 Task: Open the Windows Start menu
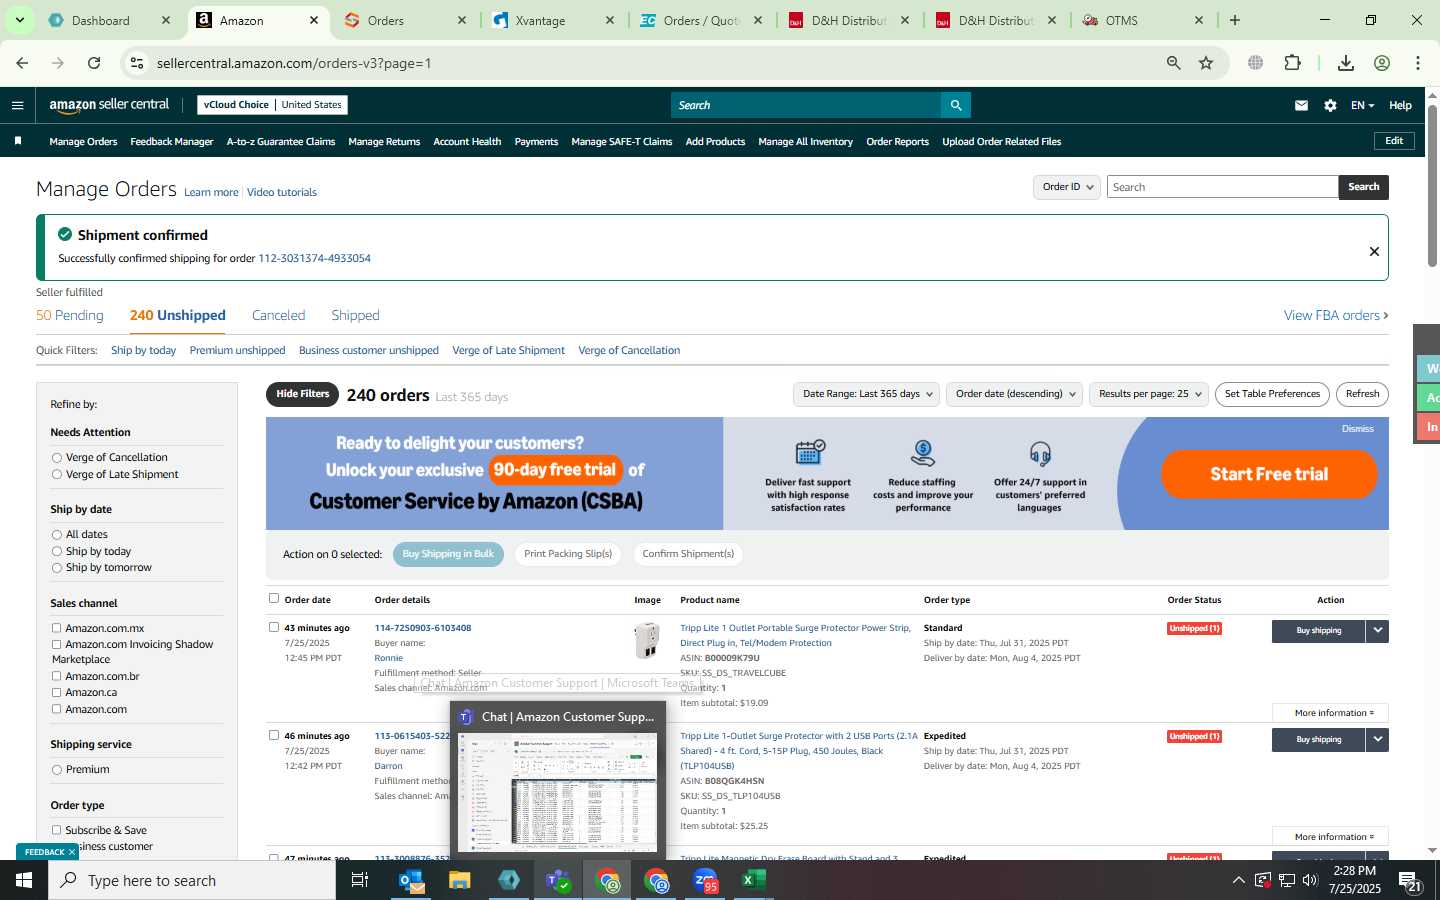point(24,880)
